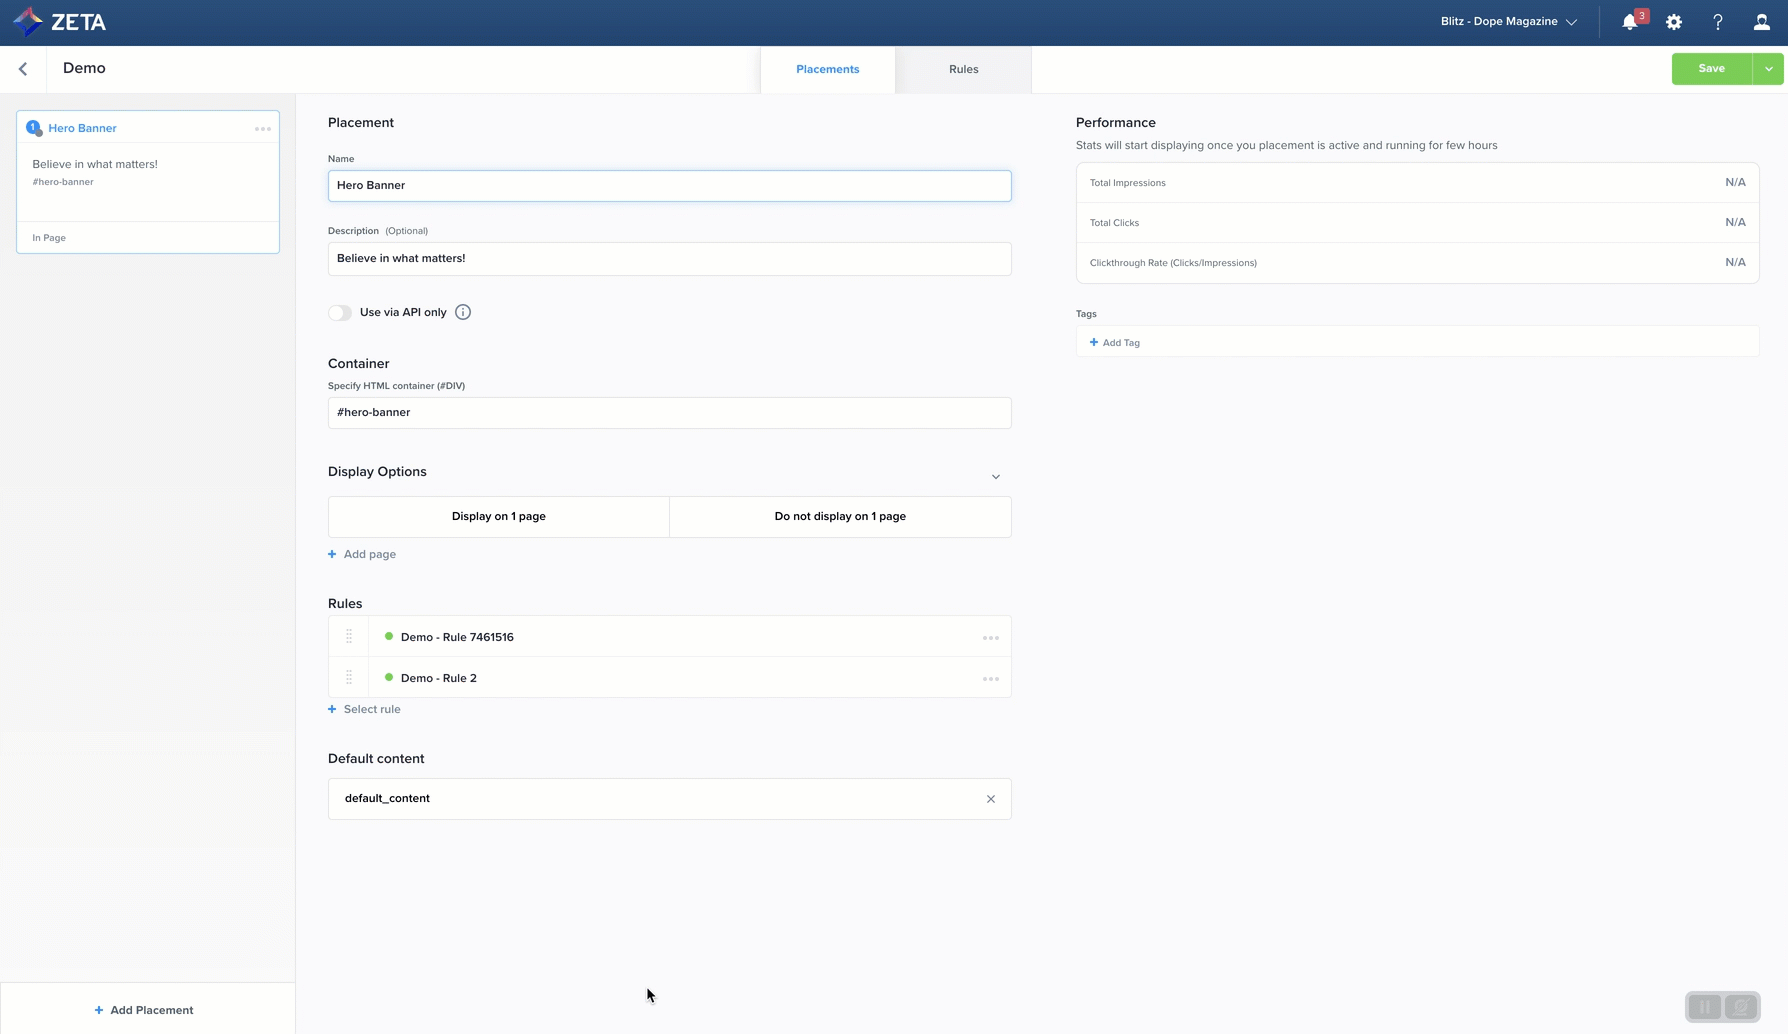This screenshot has width=1788, height=1034.
Task: Click the help question mark icon
Action: (x=1718, y=22)
